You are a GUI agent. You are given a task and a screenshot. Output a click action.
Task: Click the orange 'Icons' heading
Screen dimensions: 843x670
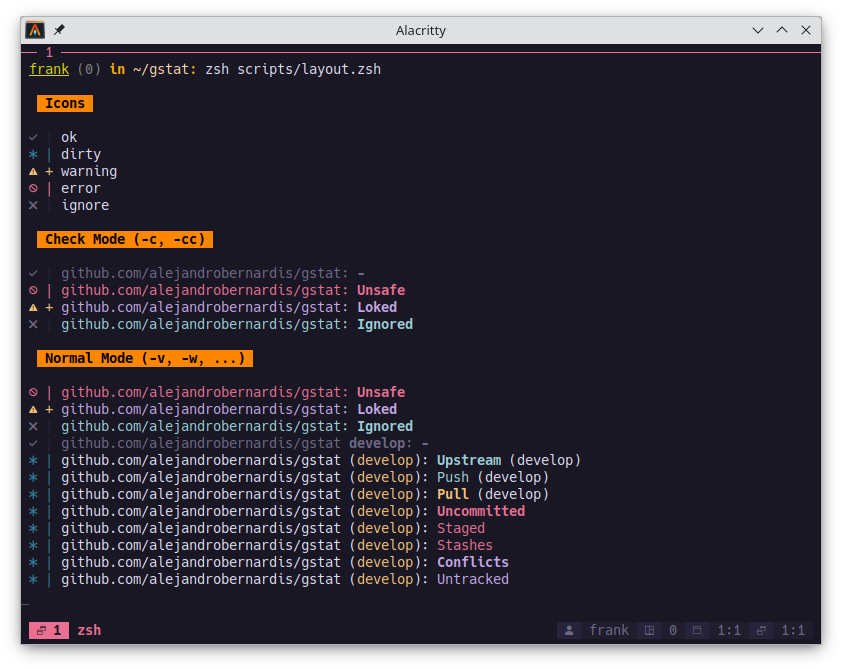[65, 103]
